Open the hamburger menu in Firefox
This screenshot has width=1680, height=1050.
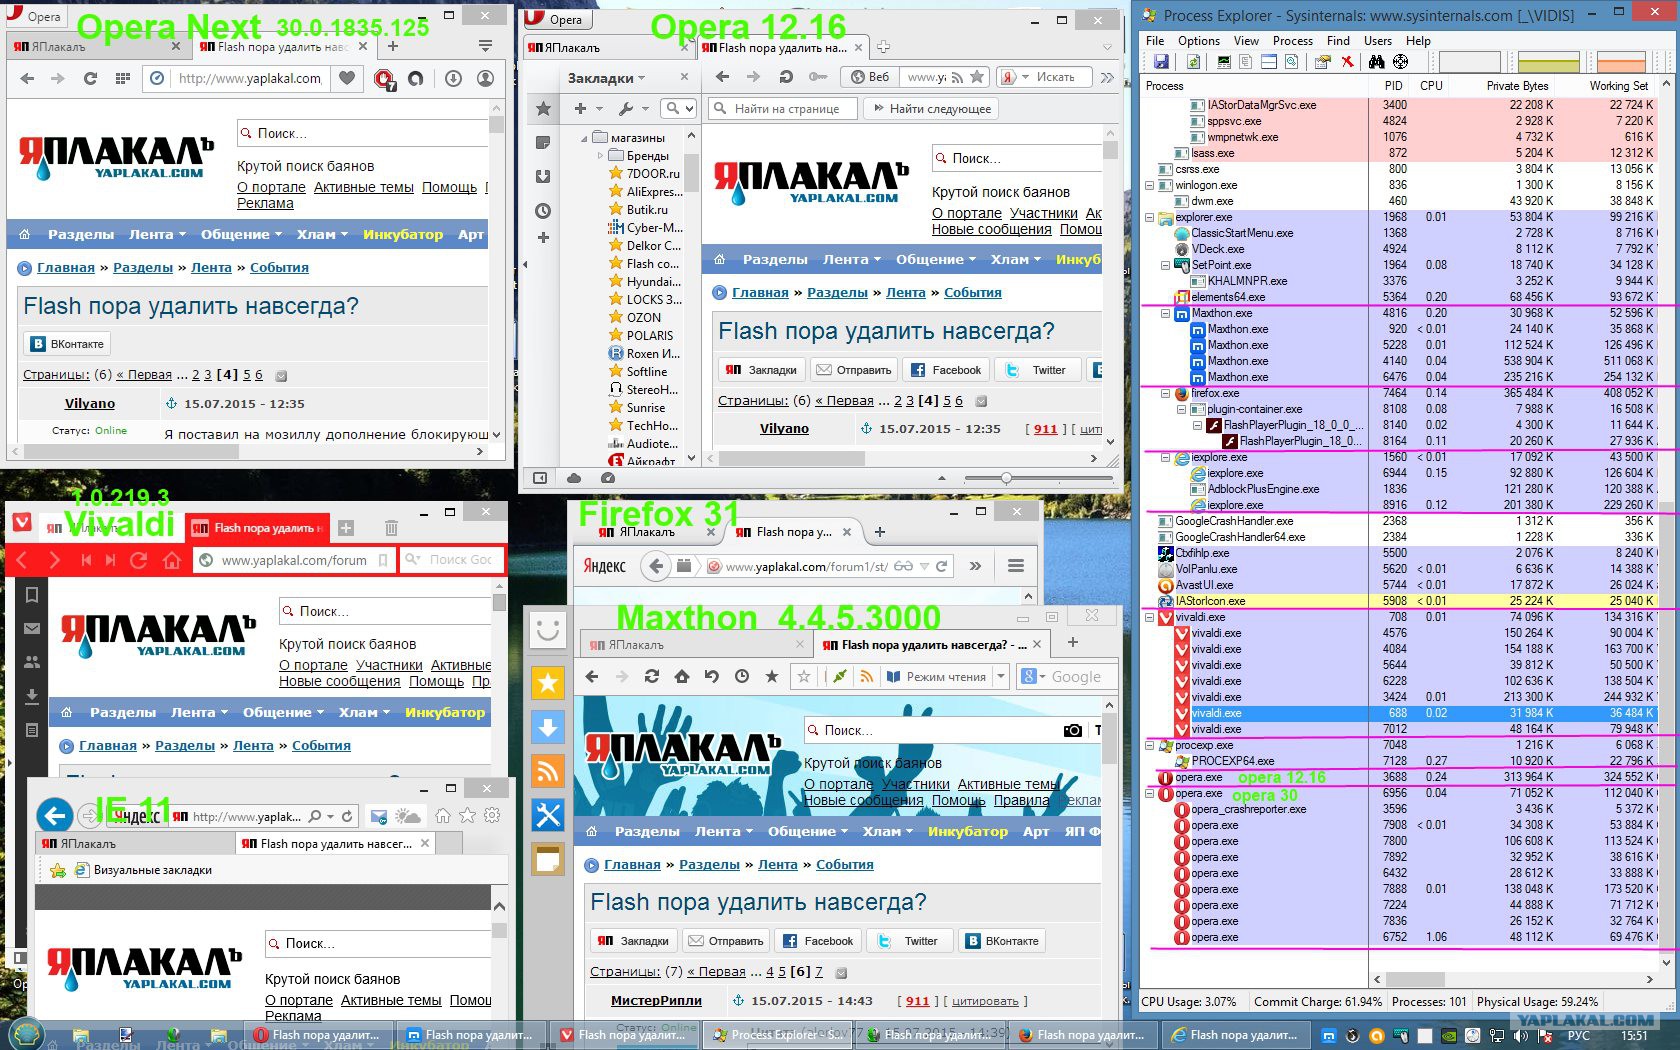pyautogui.click(x=1016, y=566)
